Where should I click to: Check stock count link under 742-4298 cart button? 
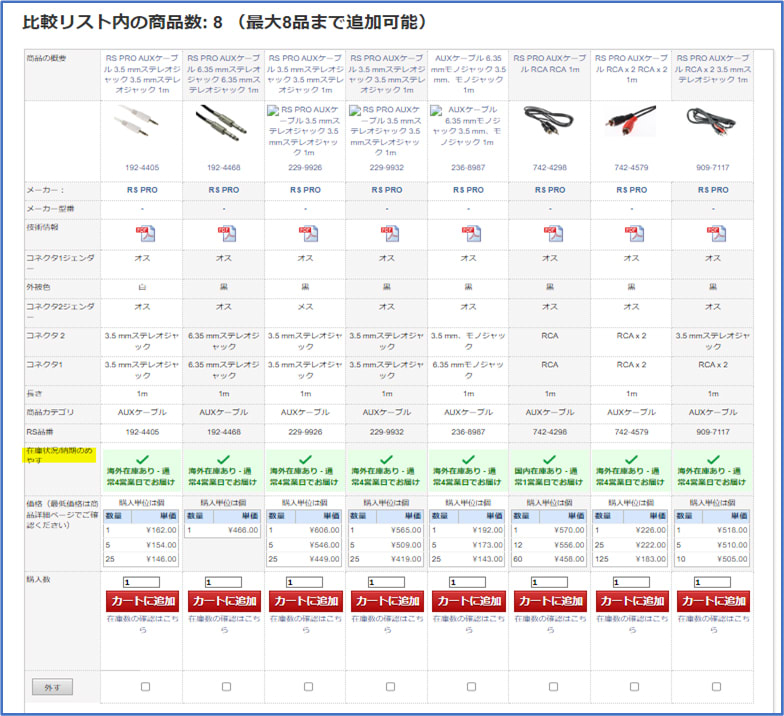(x=550, y=624)
